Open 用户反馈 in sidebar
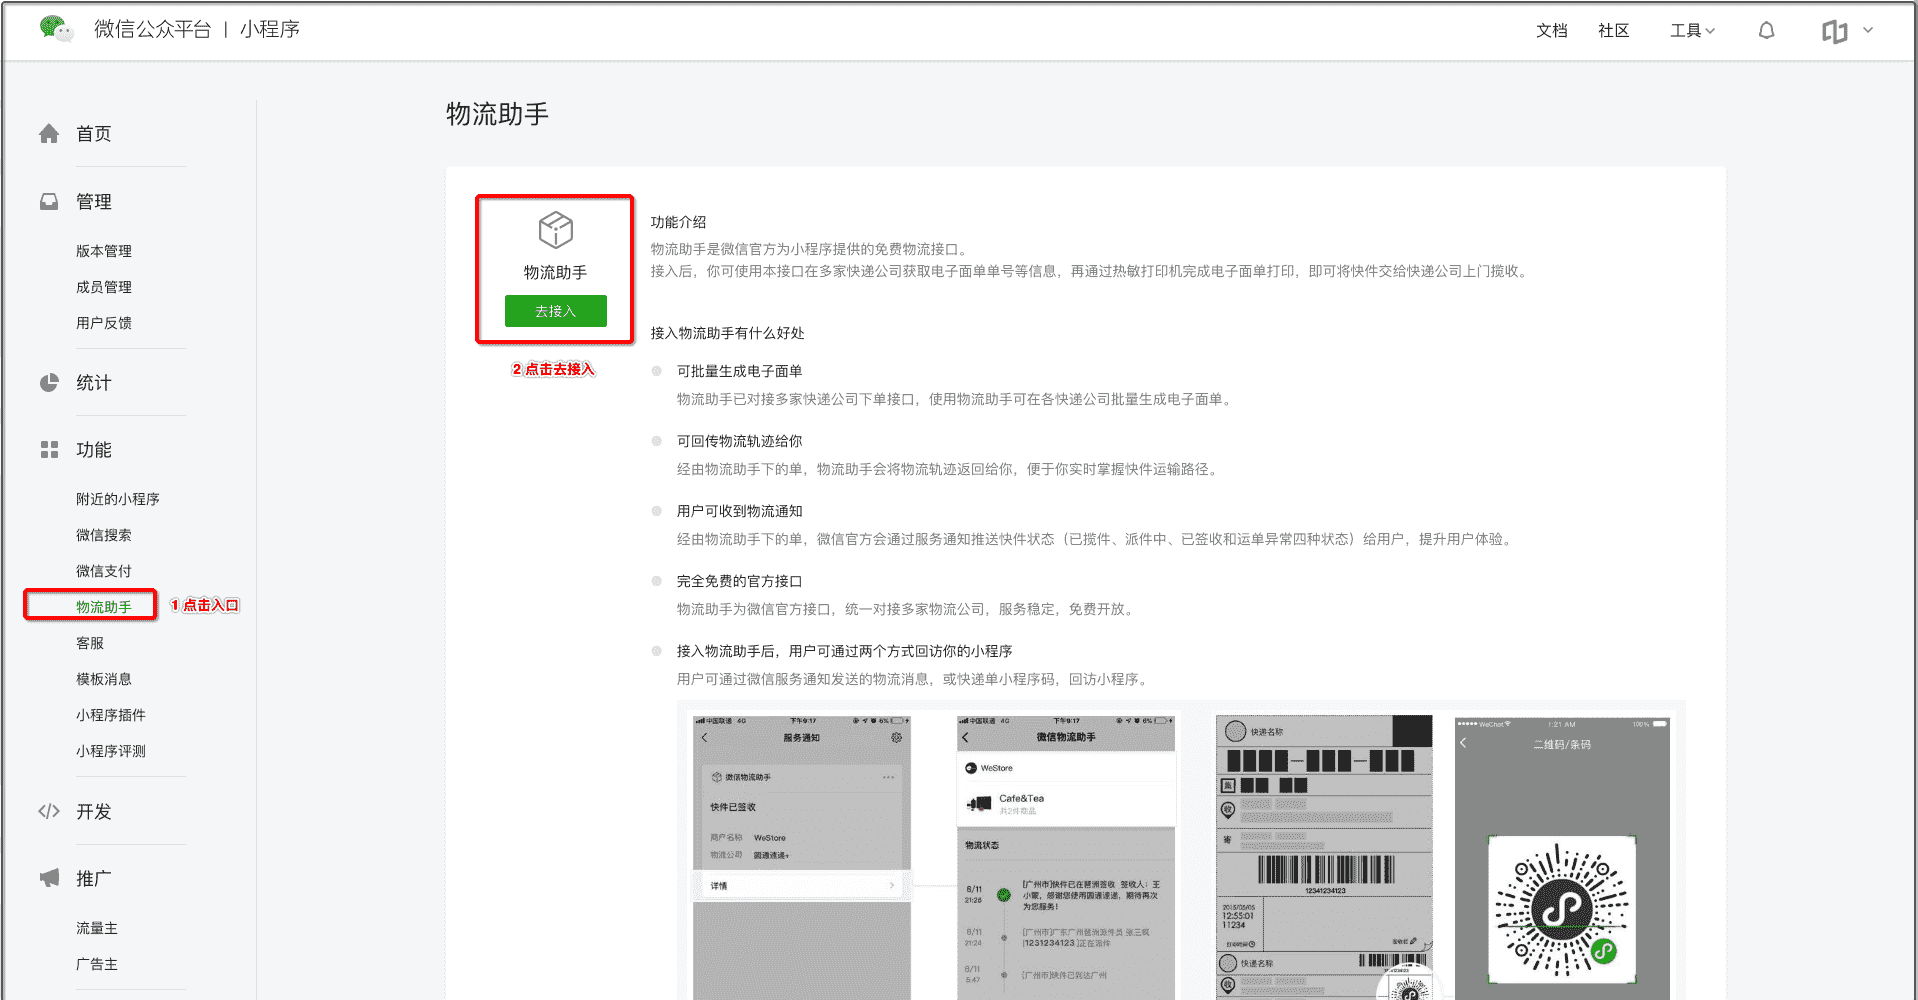 pos(104,323)
